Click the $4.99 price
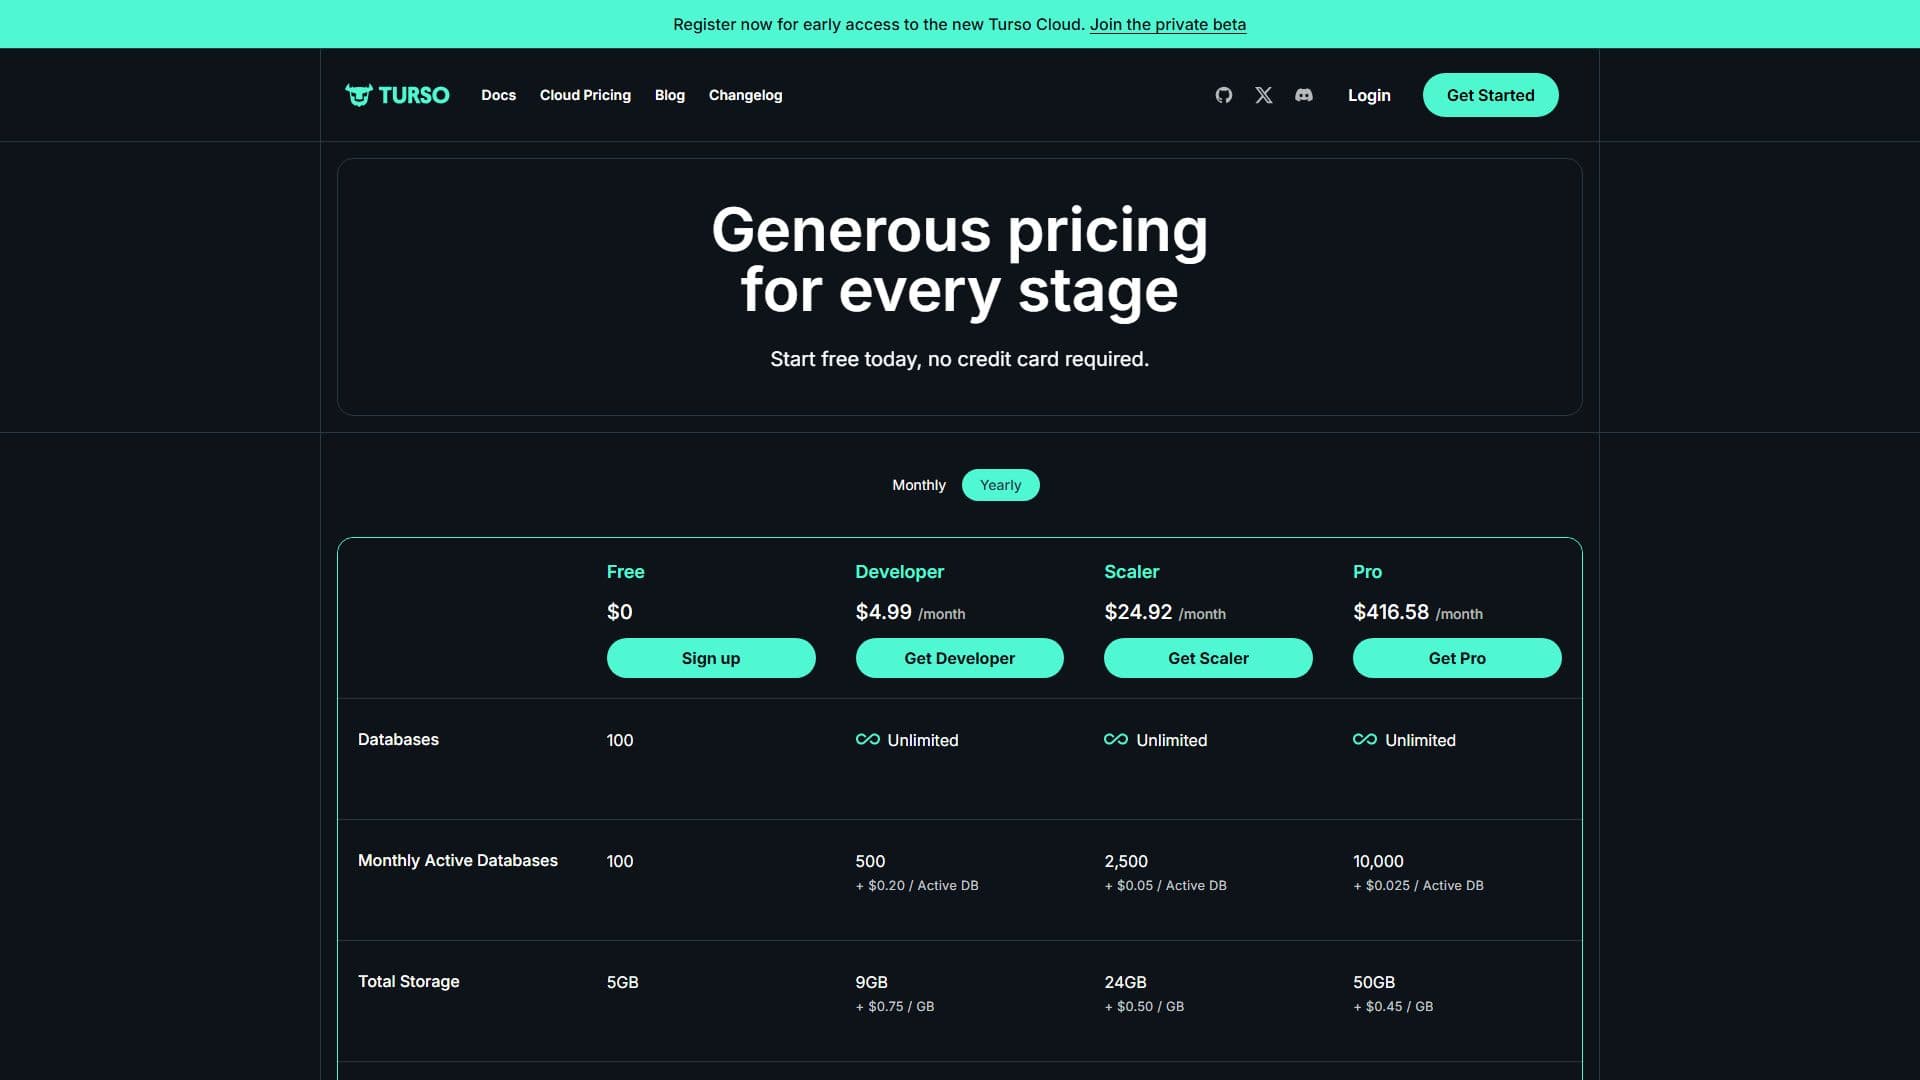This screenshot has height=1080, width=1920. (883, 612)
